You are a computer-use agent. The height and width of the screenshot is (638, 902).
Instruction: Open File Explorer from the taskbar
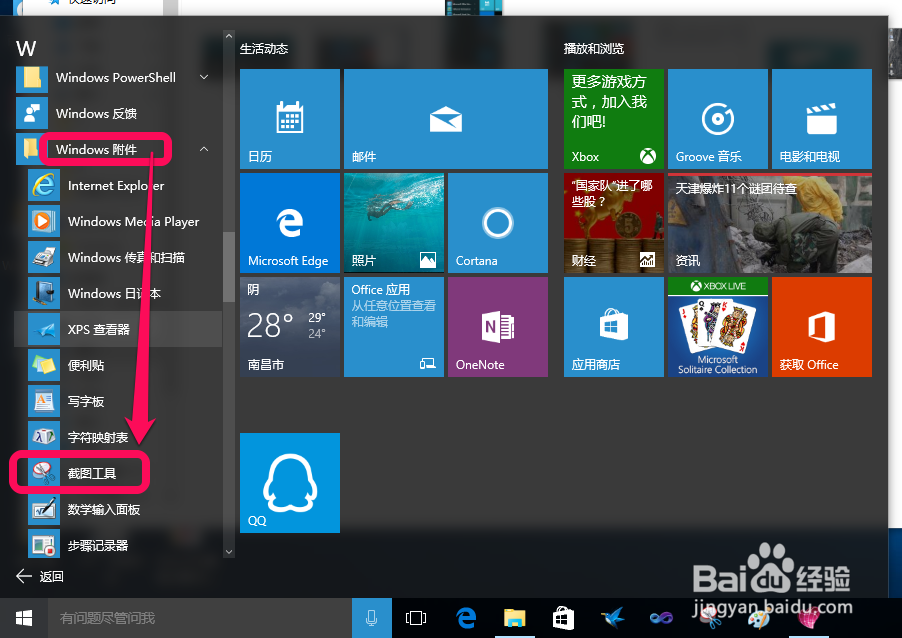pos(515,618)
